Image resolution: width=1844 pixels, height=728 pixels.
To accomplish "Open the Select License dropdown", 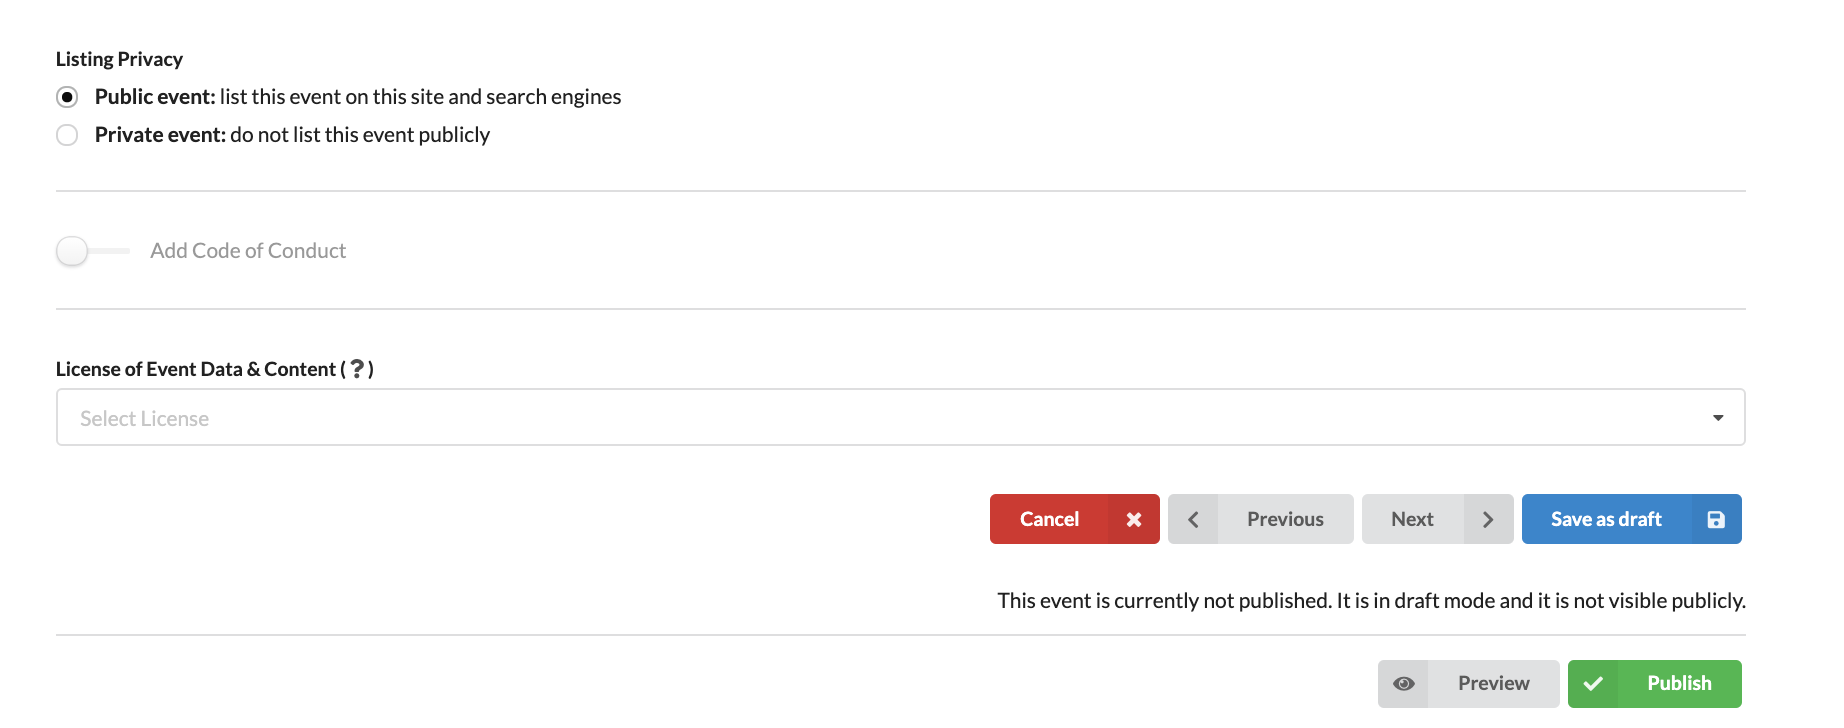I will pyautogui.click(x=901, y=417).
